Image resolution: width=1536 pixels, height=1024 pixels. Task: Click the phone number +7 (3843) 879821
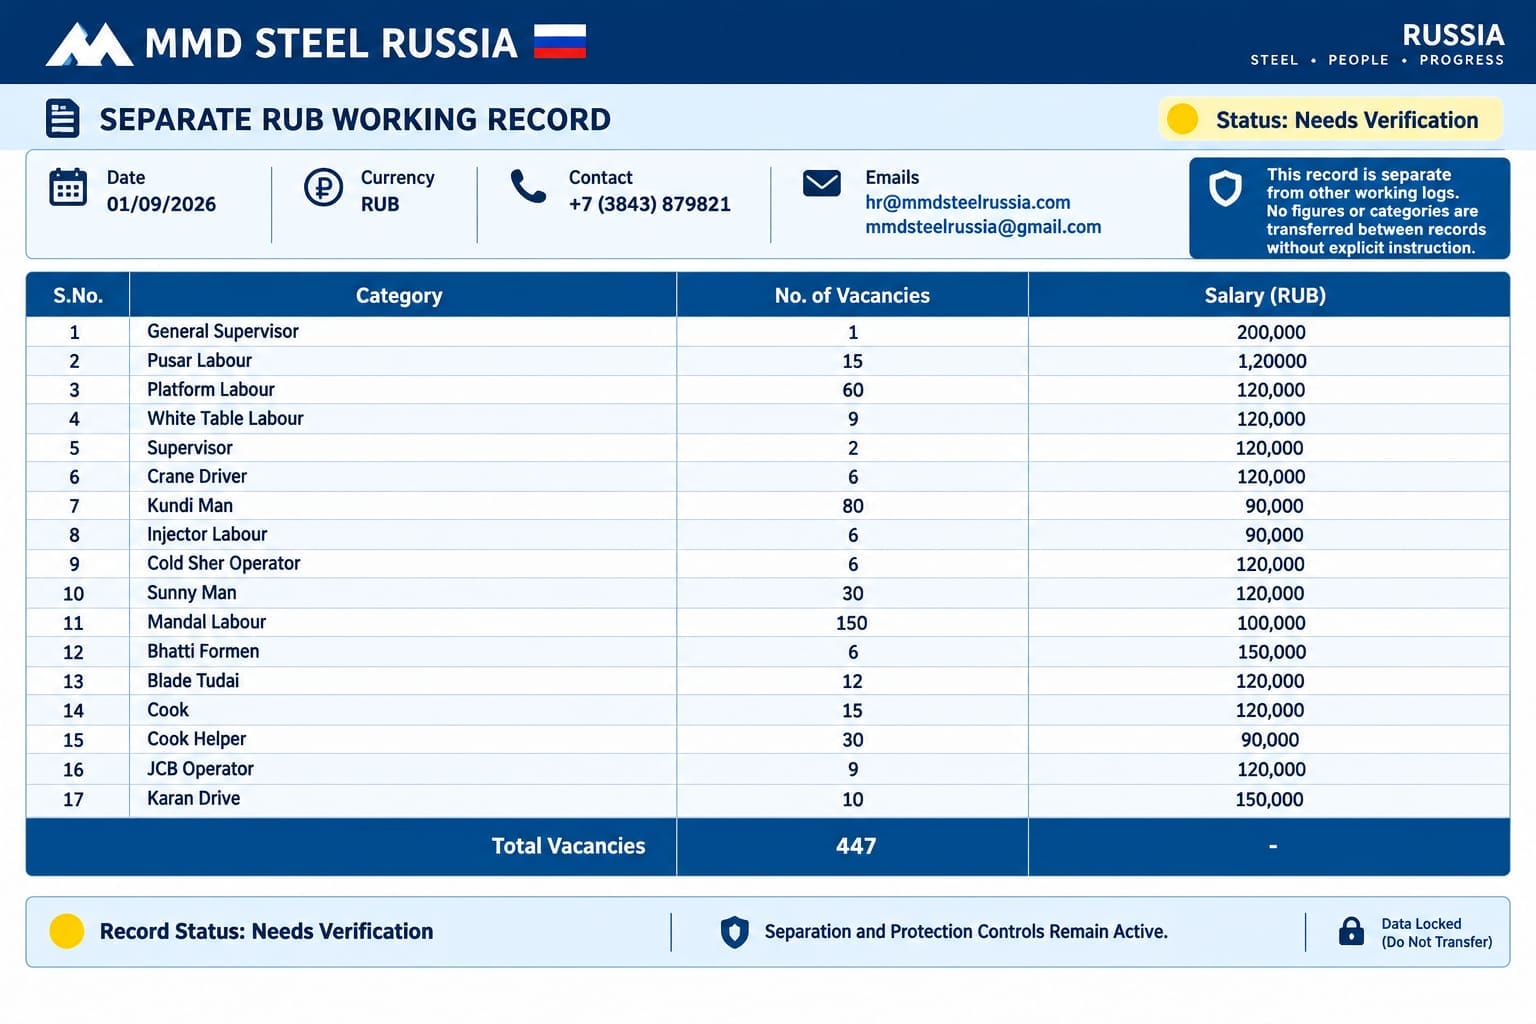[650, 204]
